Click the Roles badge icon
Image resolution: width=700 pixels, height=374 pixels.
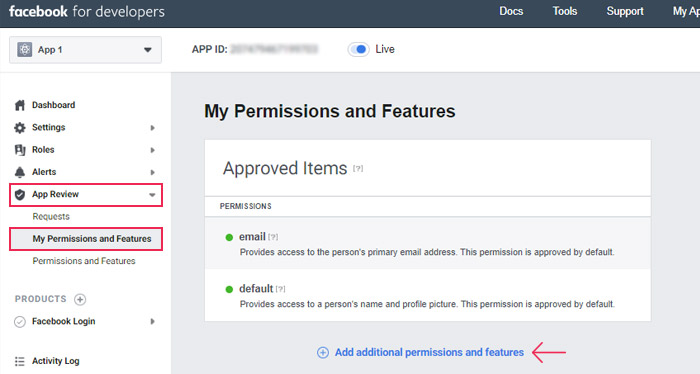point(20,150)
